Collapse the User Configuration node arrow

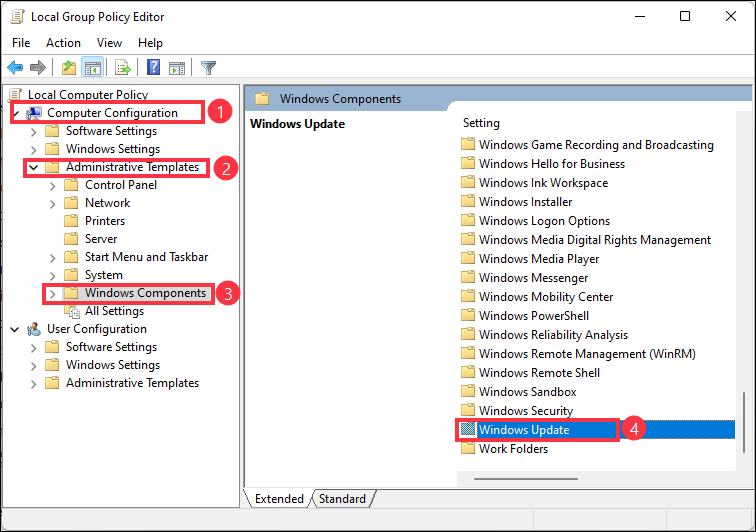15,329
